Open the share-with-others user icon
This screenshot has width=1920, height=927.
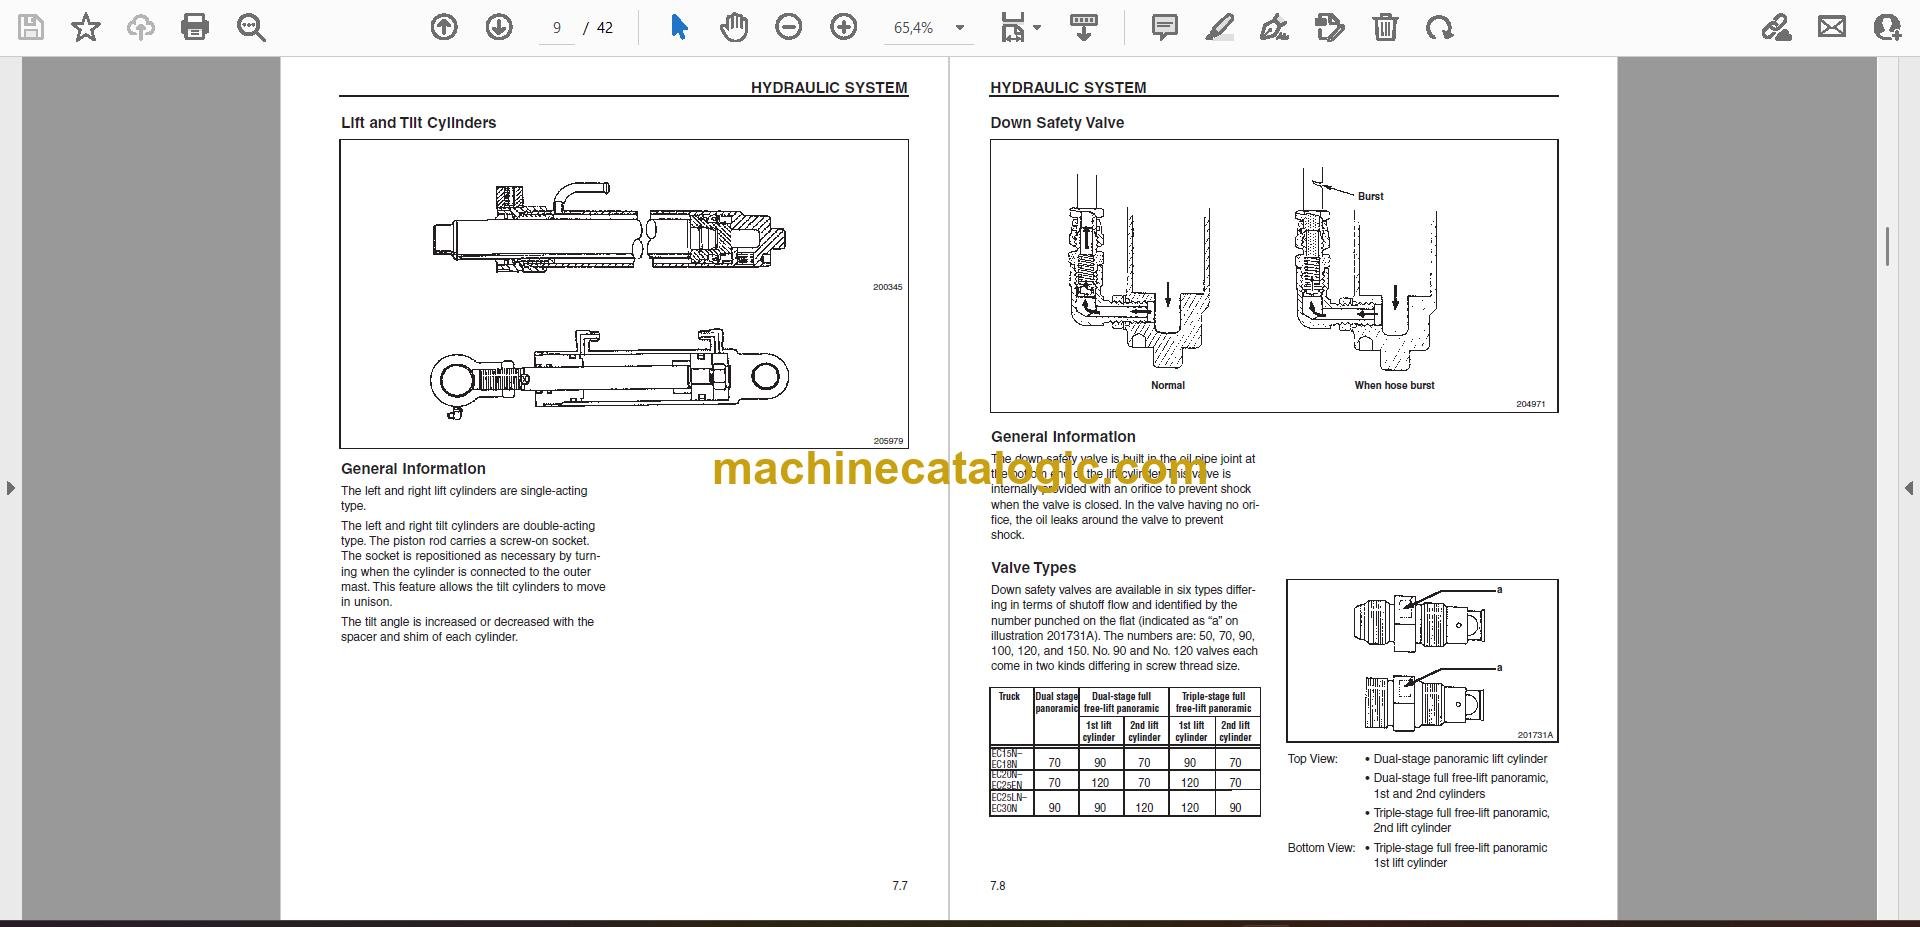[1887, 27]
